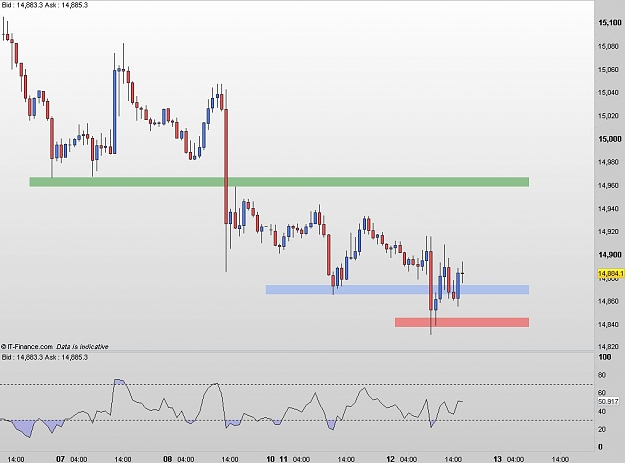Viewport: 625px width, 463px height.
Task: Click the 15,000 price axis label
Action: (x=610, y=139)
